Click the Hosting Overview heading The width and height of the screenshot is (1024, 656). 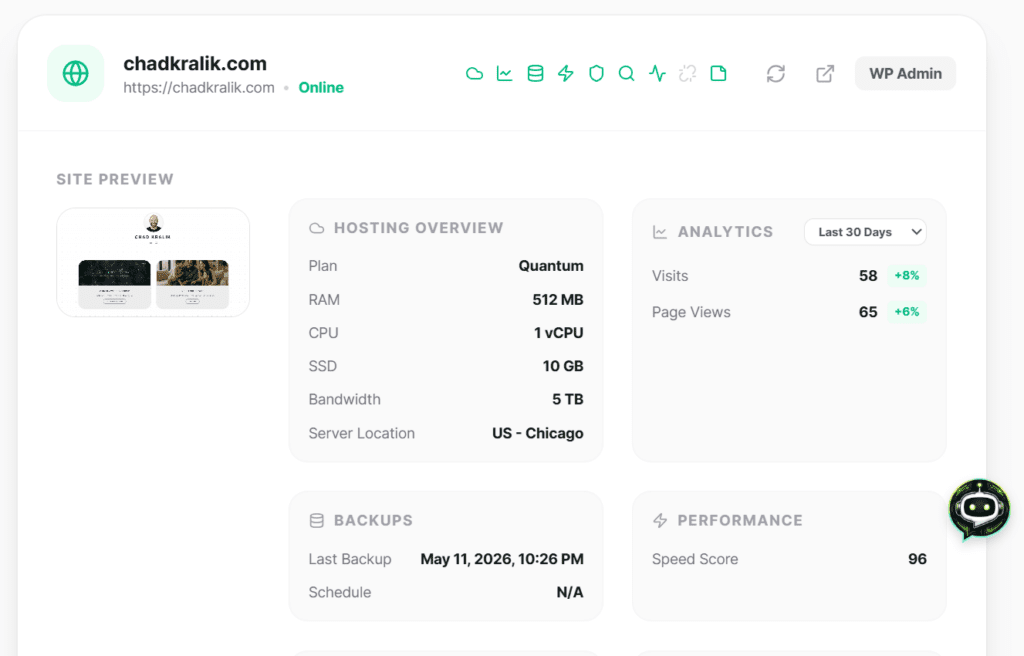coord(419,228)
